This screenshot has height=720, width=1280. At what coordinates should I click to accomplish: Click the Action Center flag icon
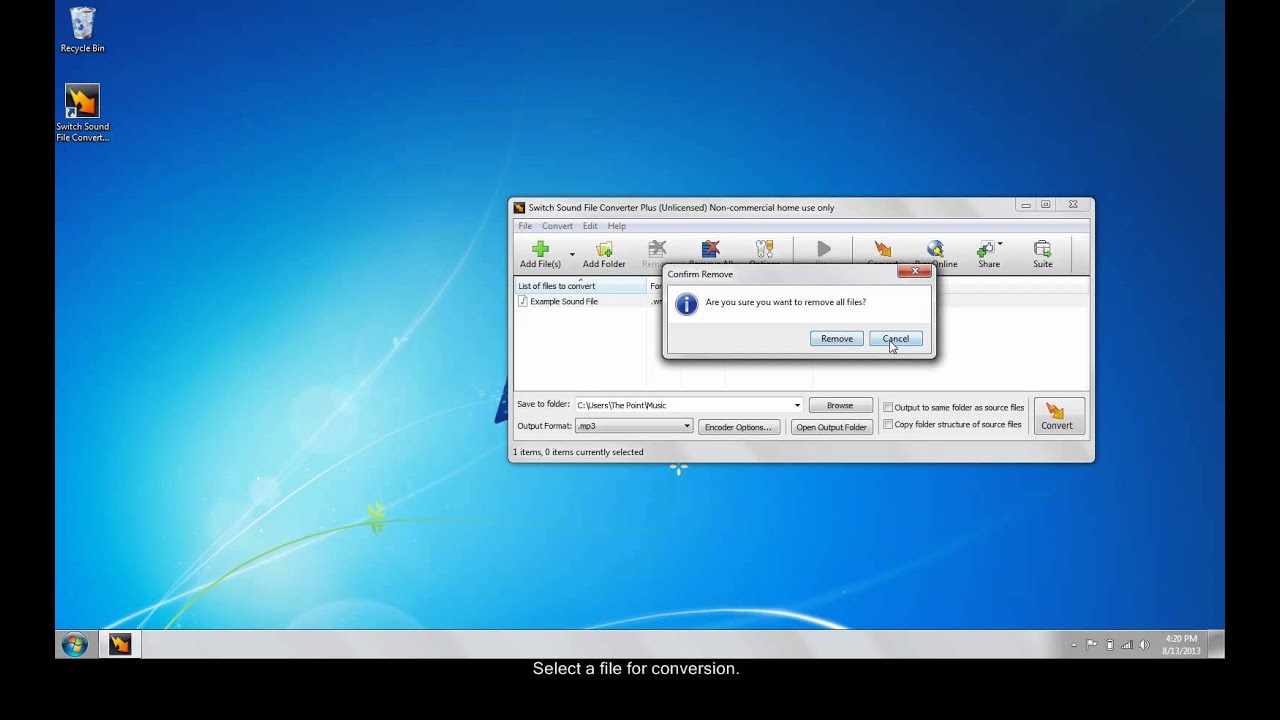point(1092,645)
